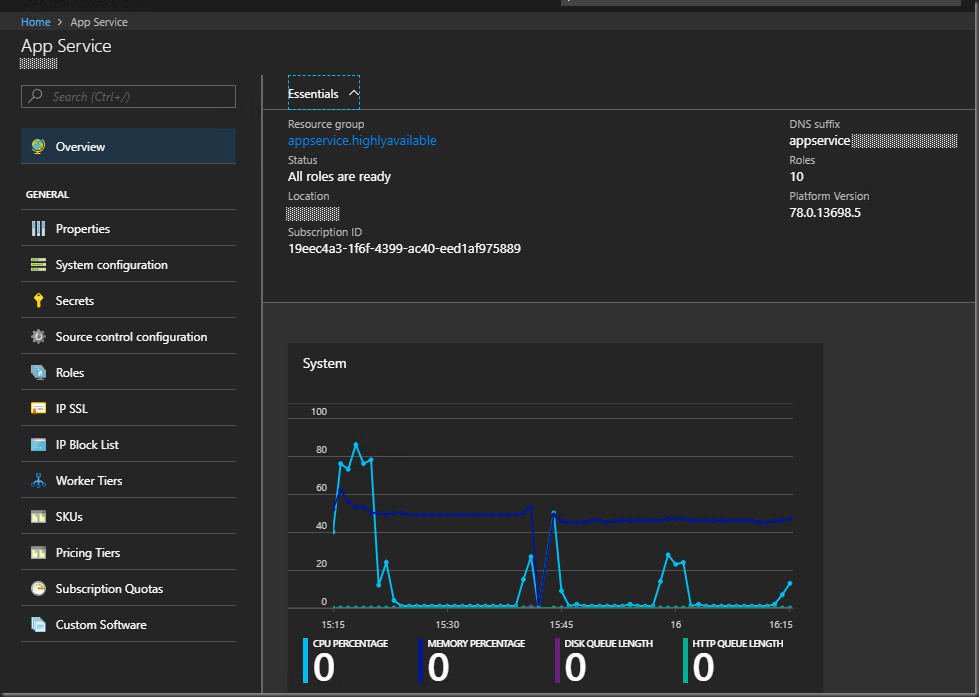The image size is (979, 697).
Task: Click the Worker Tiers icon
Action: click(x=38, y=481)
